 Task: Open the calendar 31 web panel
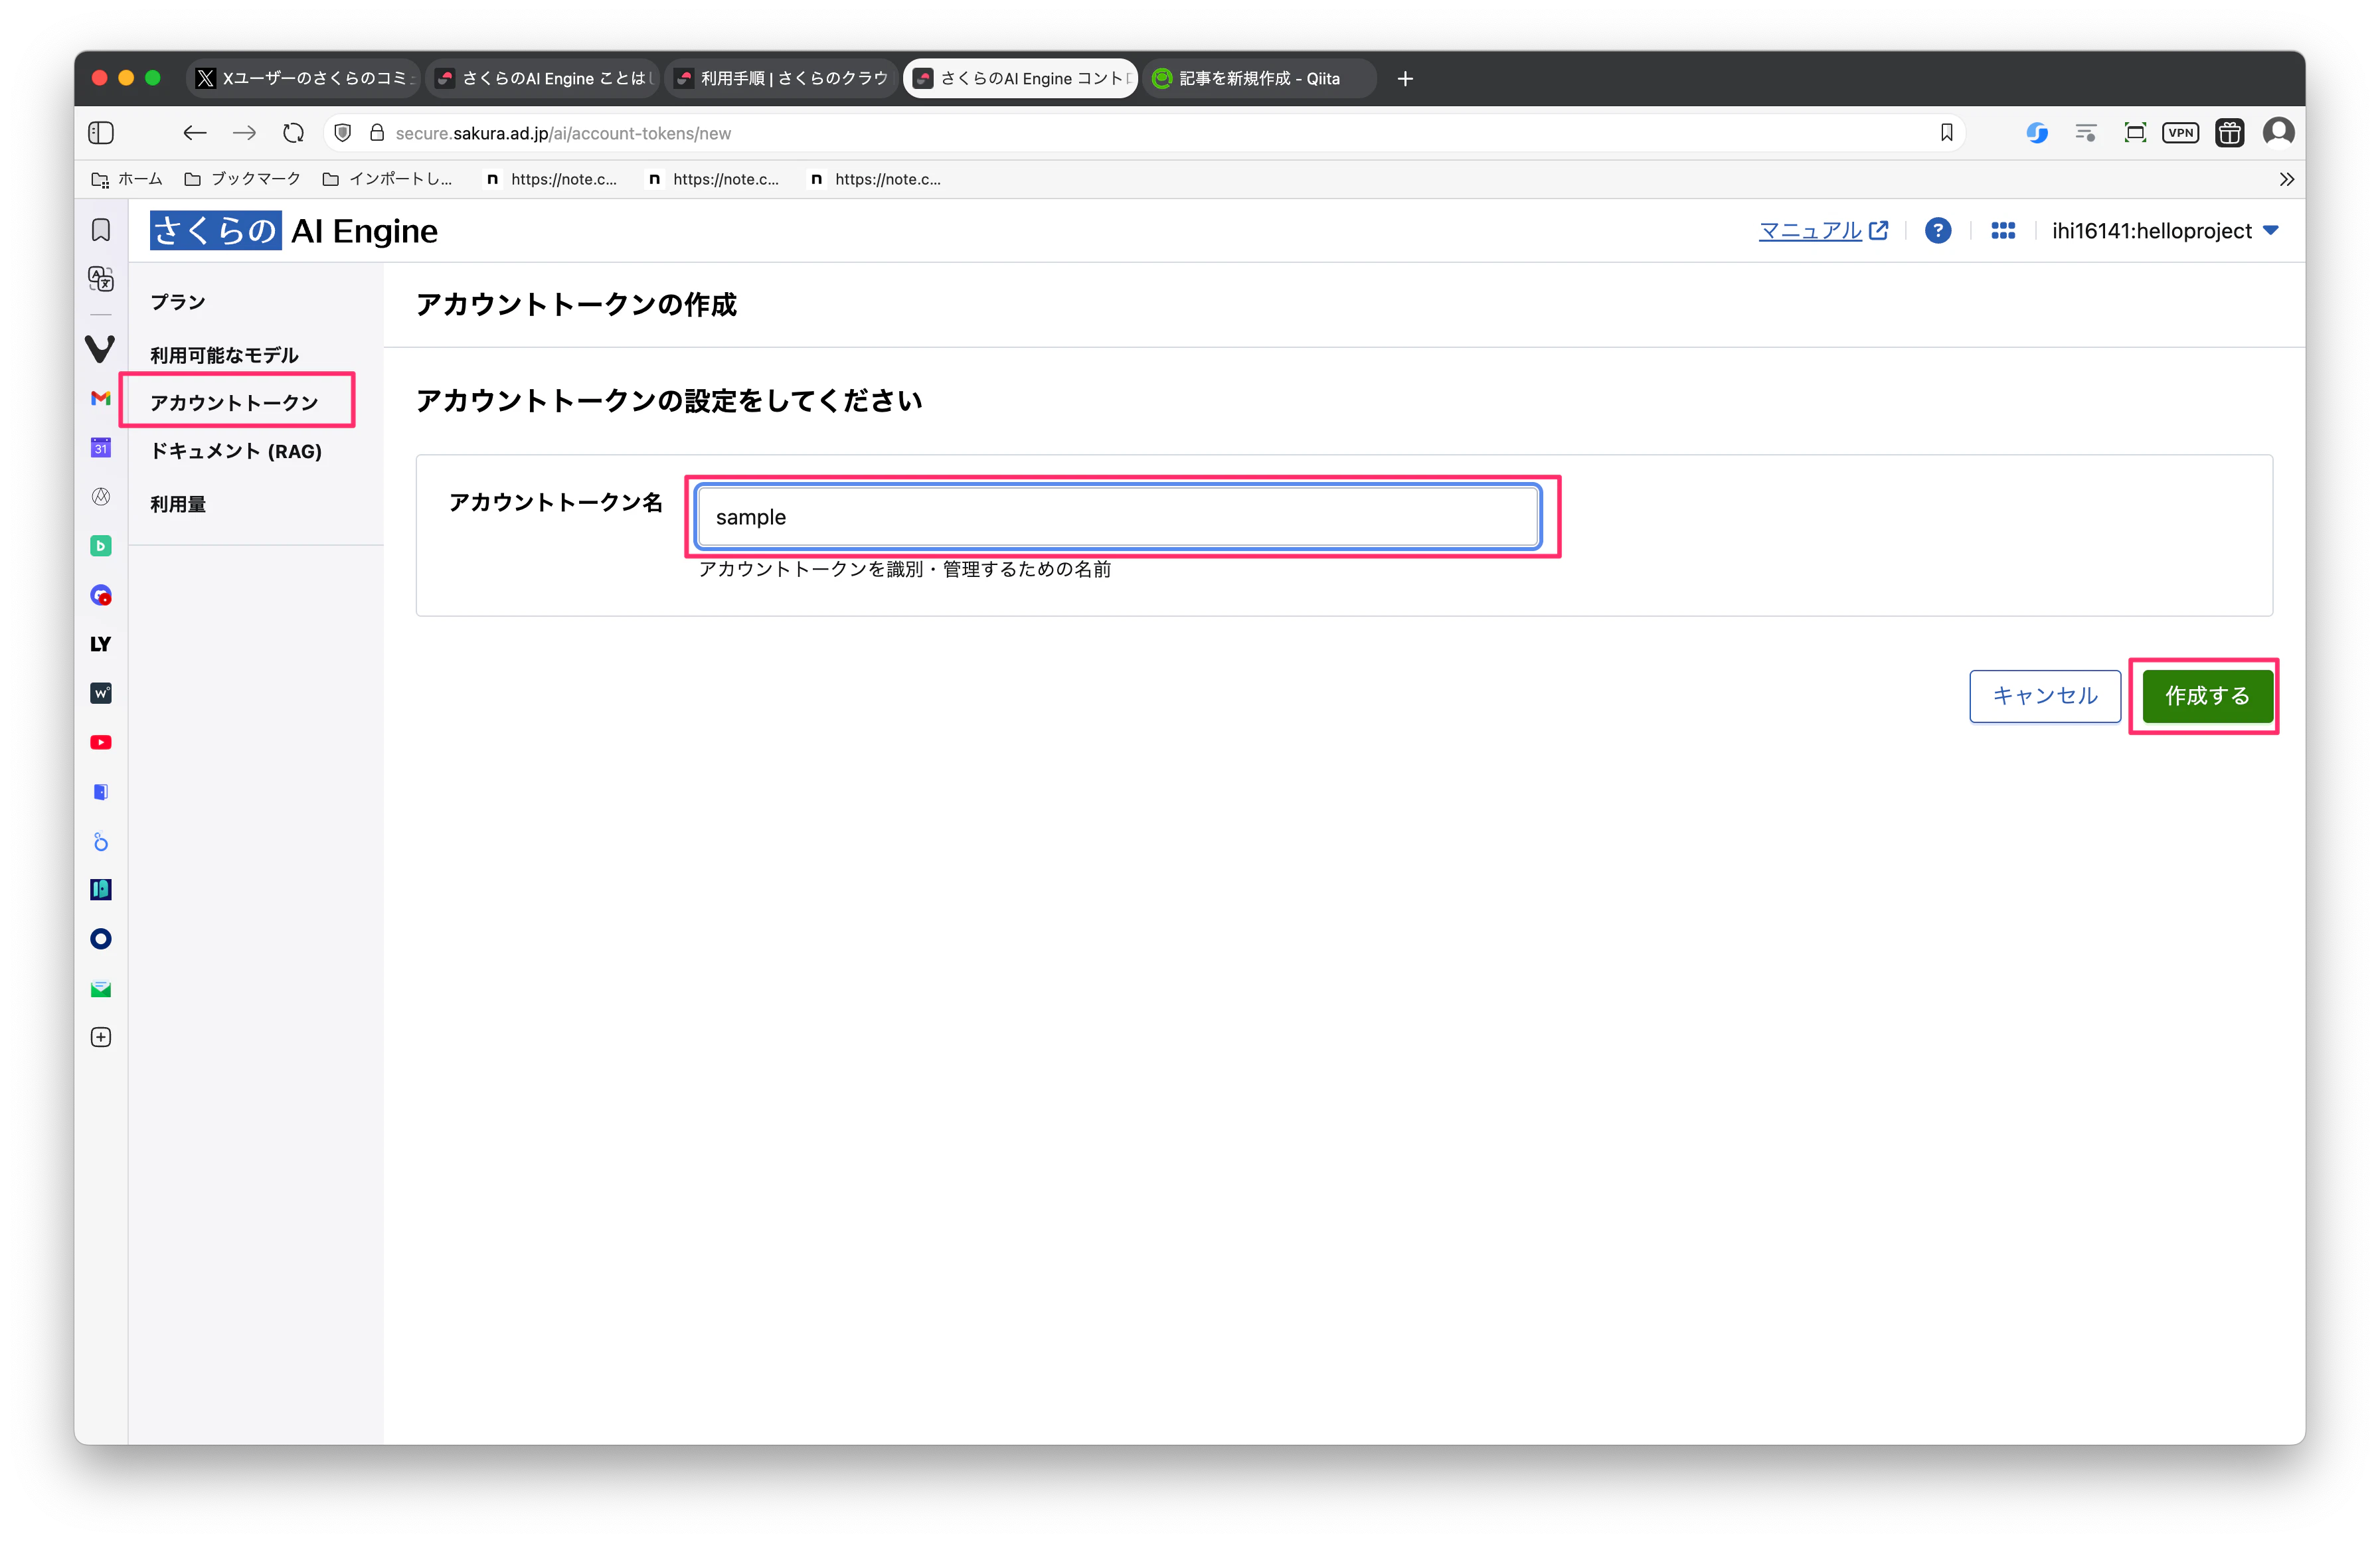(x=101, y=447)
